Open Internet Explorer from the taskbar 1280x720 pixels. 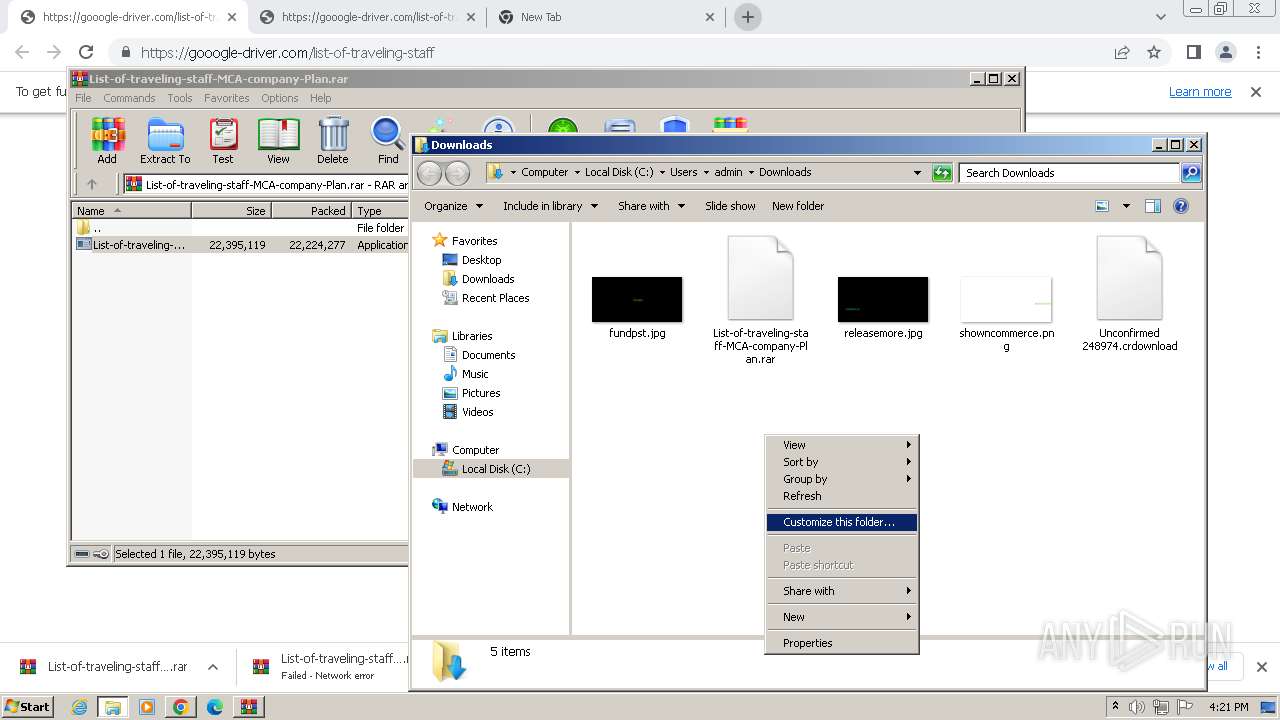(79, 707)
